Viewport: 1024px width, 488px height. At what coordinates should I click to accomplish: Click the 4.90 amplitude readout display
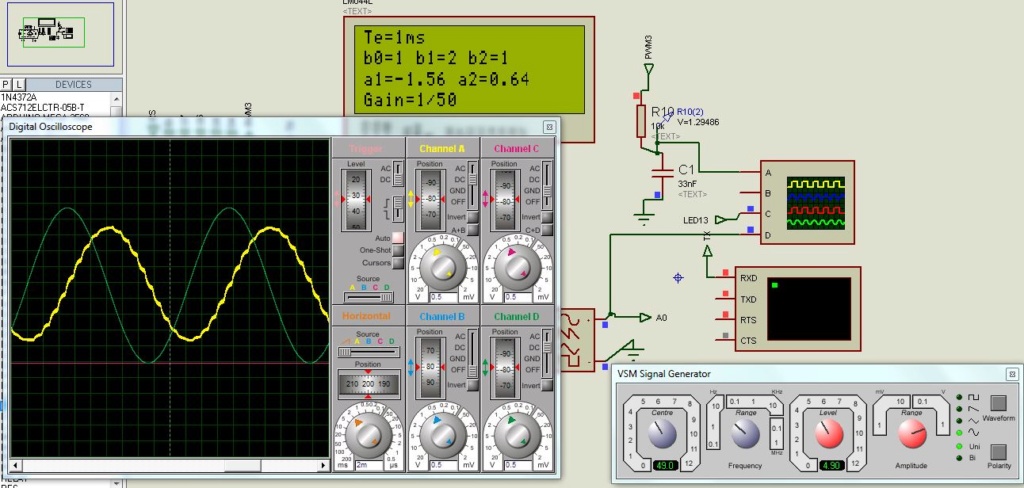click(x=831, y=466)
